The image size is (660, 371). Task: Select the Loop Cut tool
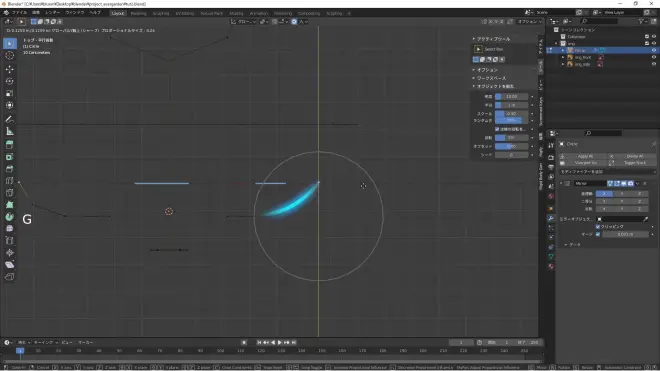(x=10, y=181)
